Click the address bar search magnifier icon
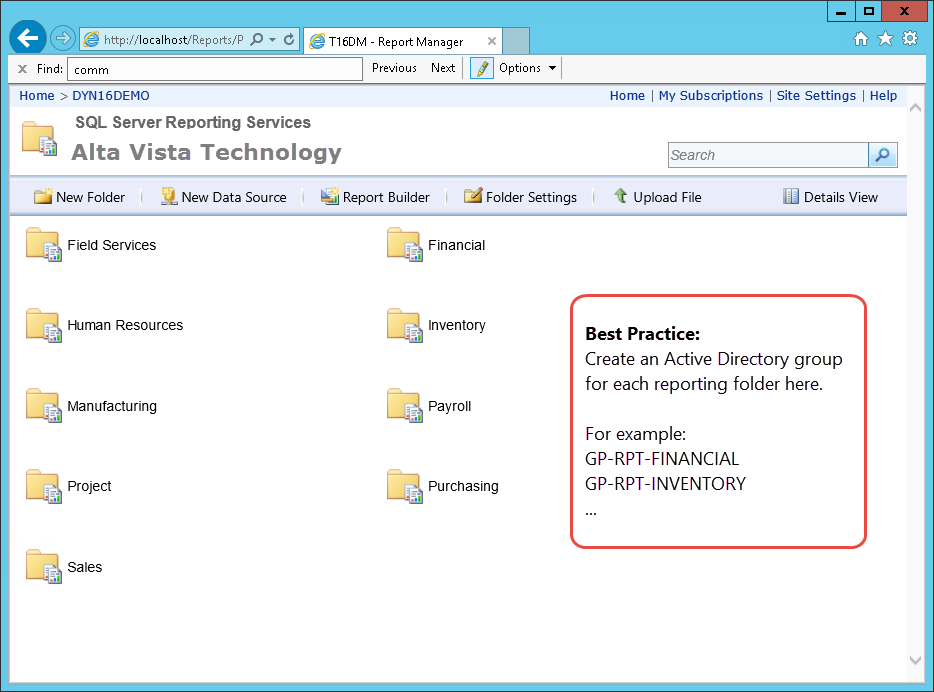Viewport: 934px width, 692px height. [x=257, y=39]
